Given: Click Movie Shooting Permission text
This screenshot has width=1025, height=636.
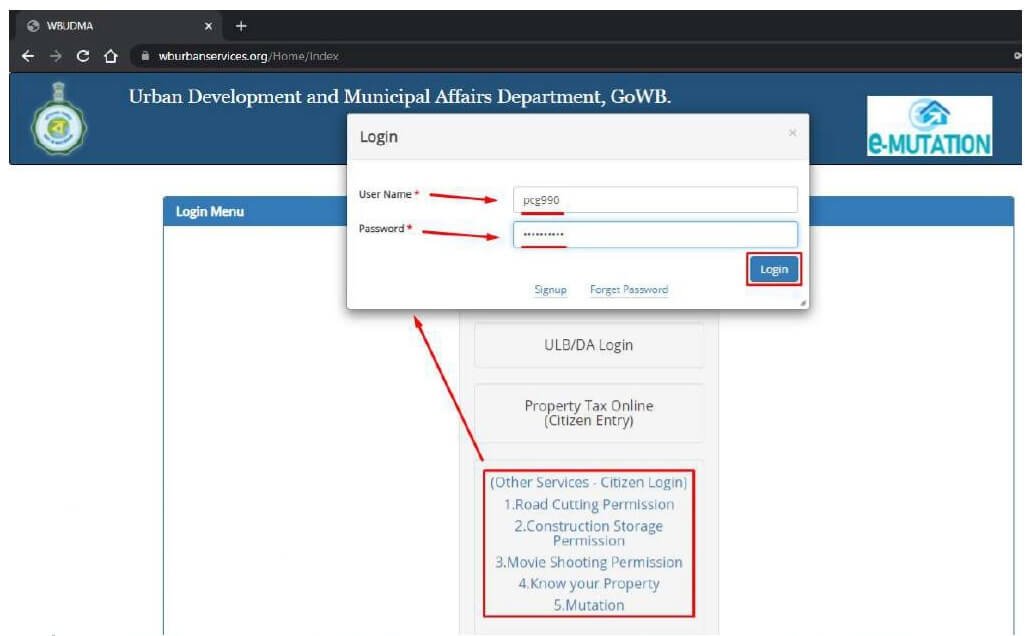Looking at the screenshot, I should (x=588, y=562).
